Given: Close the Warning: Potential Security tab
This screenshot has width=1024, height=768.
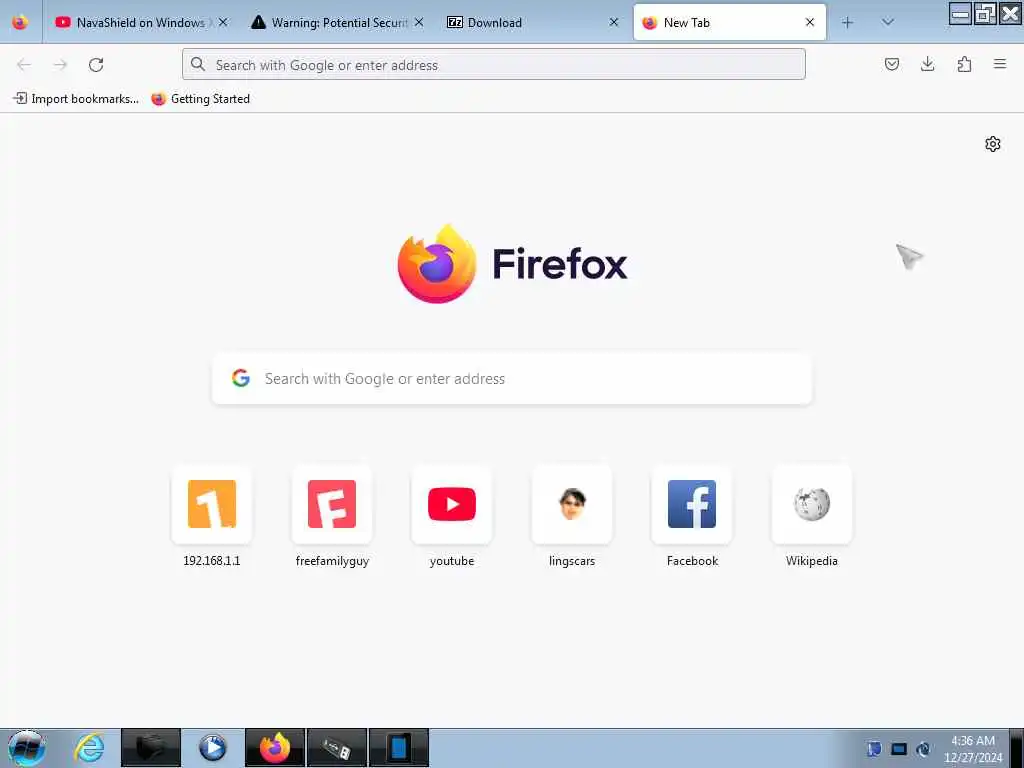Looking at the screenshot, I should tap(419, 22).
